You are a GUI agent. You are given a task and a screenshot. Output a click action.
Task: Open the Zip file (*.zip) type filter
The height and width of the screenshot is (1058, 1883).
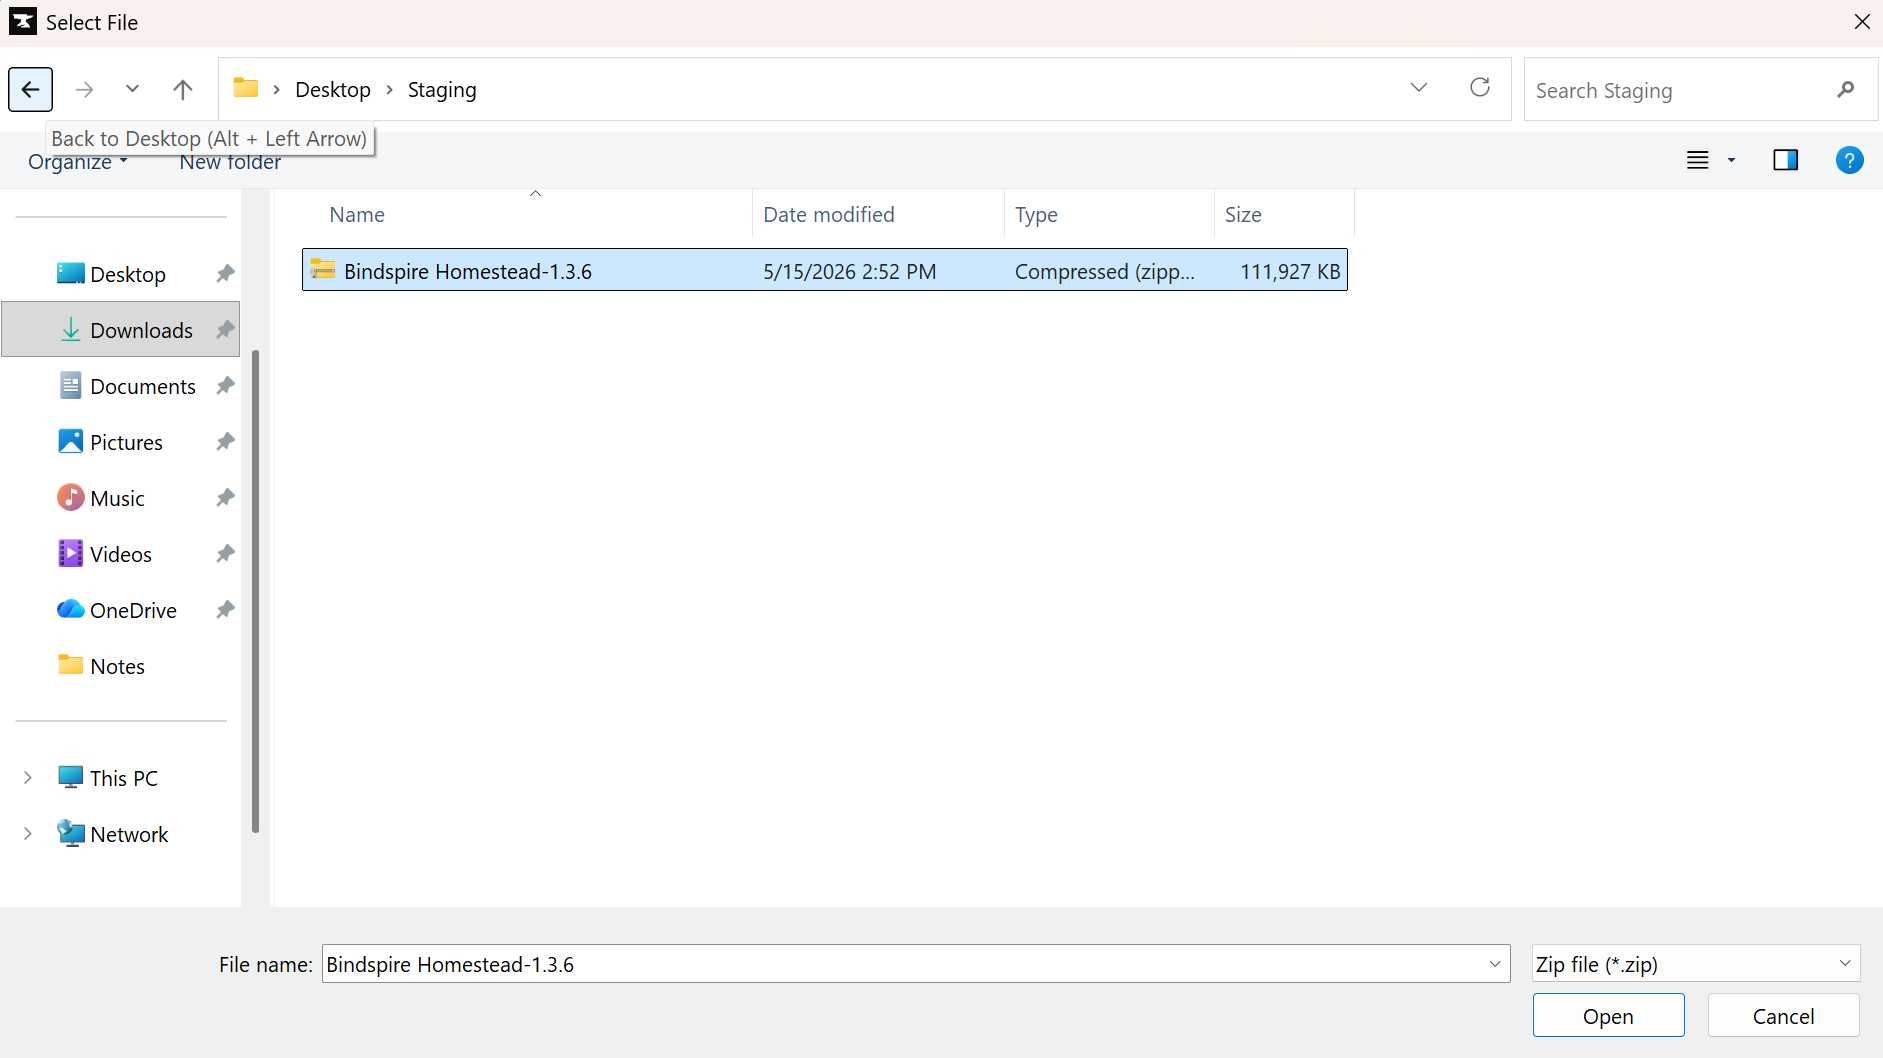(x=1696, y=964)
